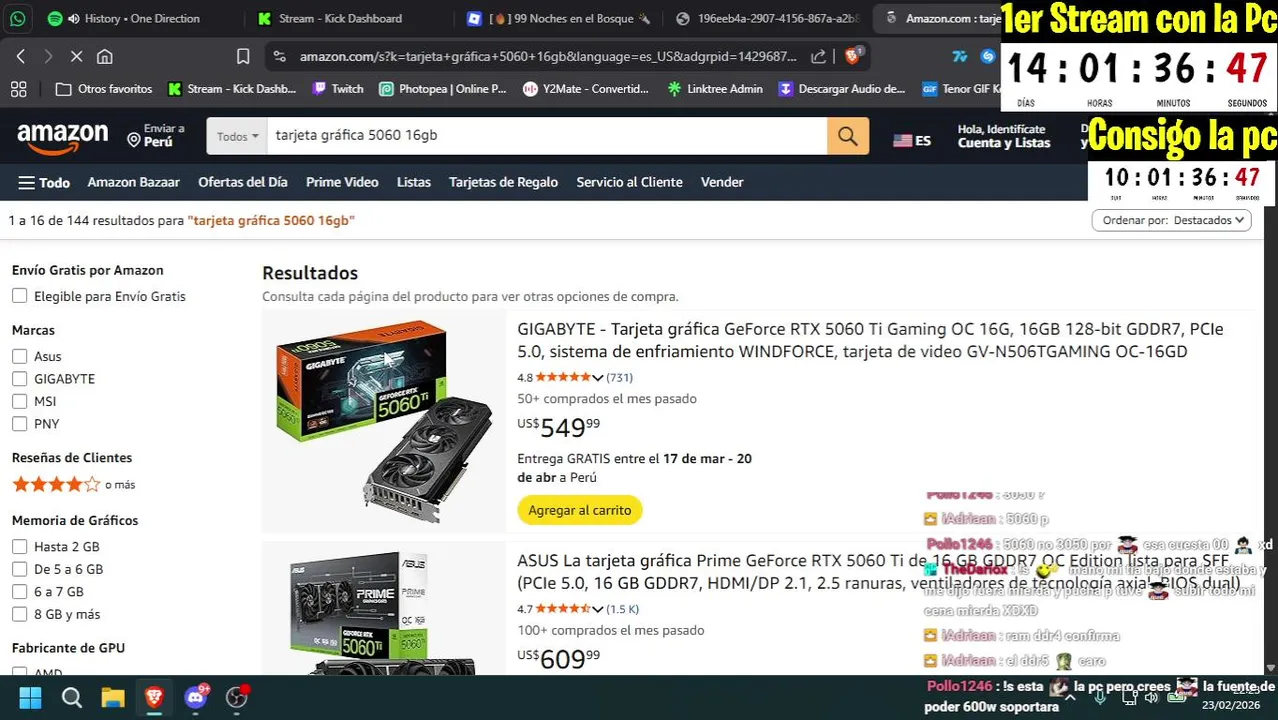Tick the 8 GB y más checkbox

click(19, 614)
